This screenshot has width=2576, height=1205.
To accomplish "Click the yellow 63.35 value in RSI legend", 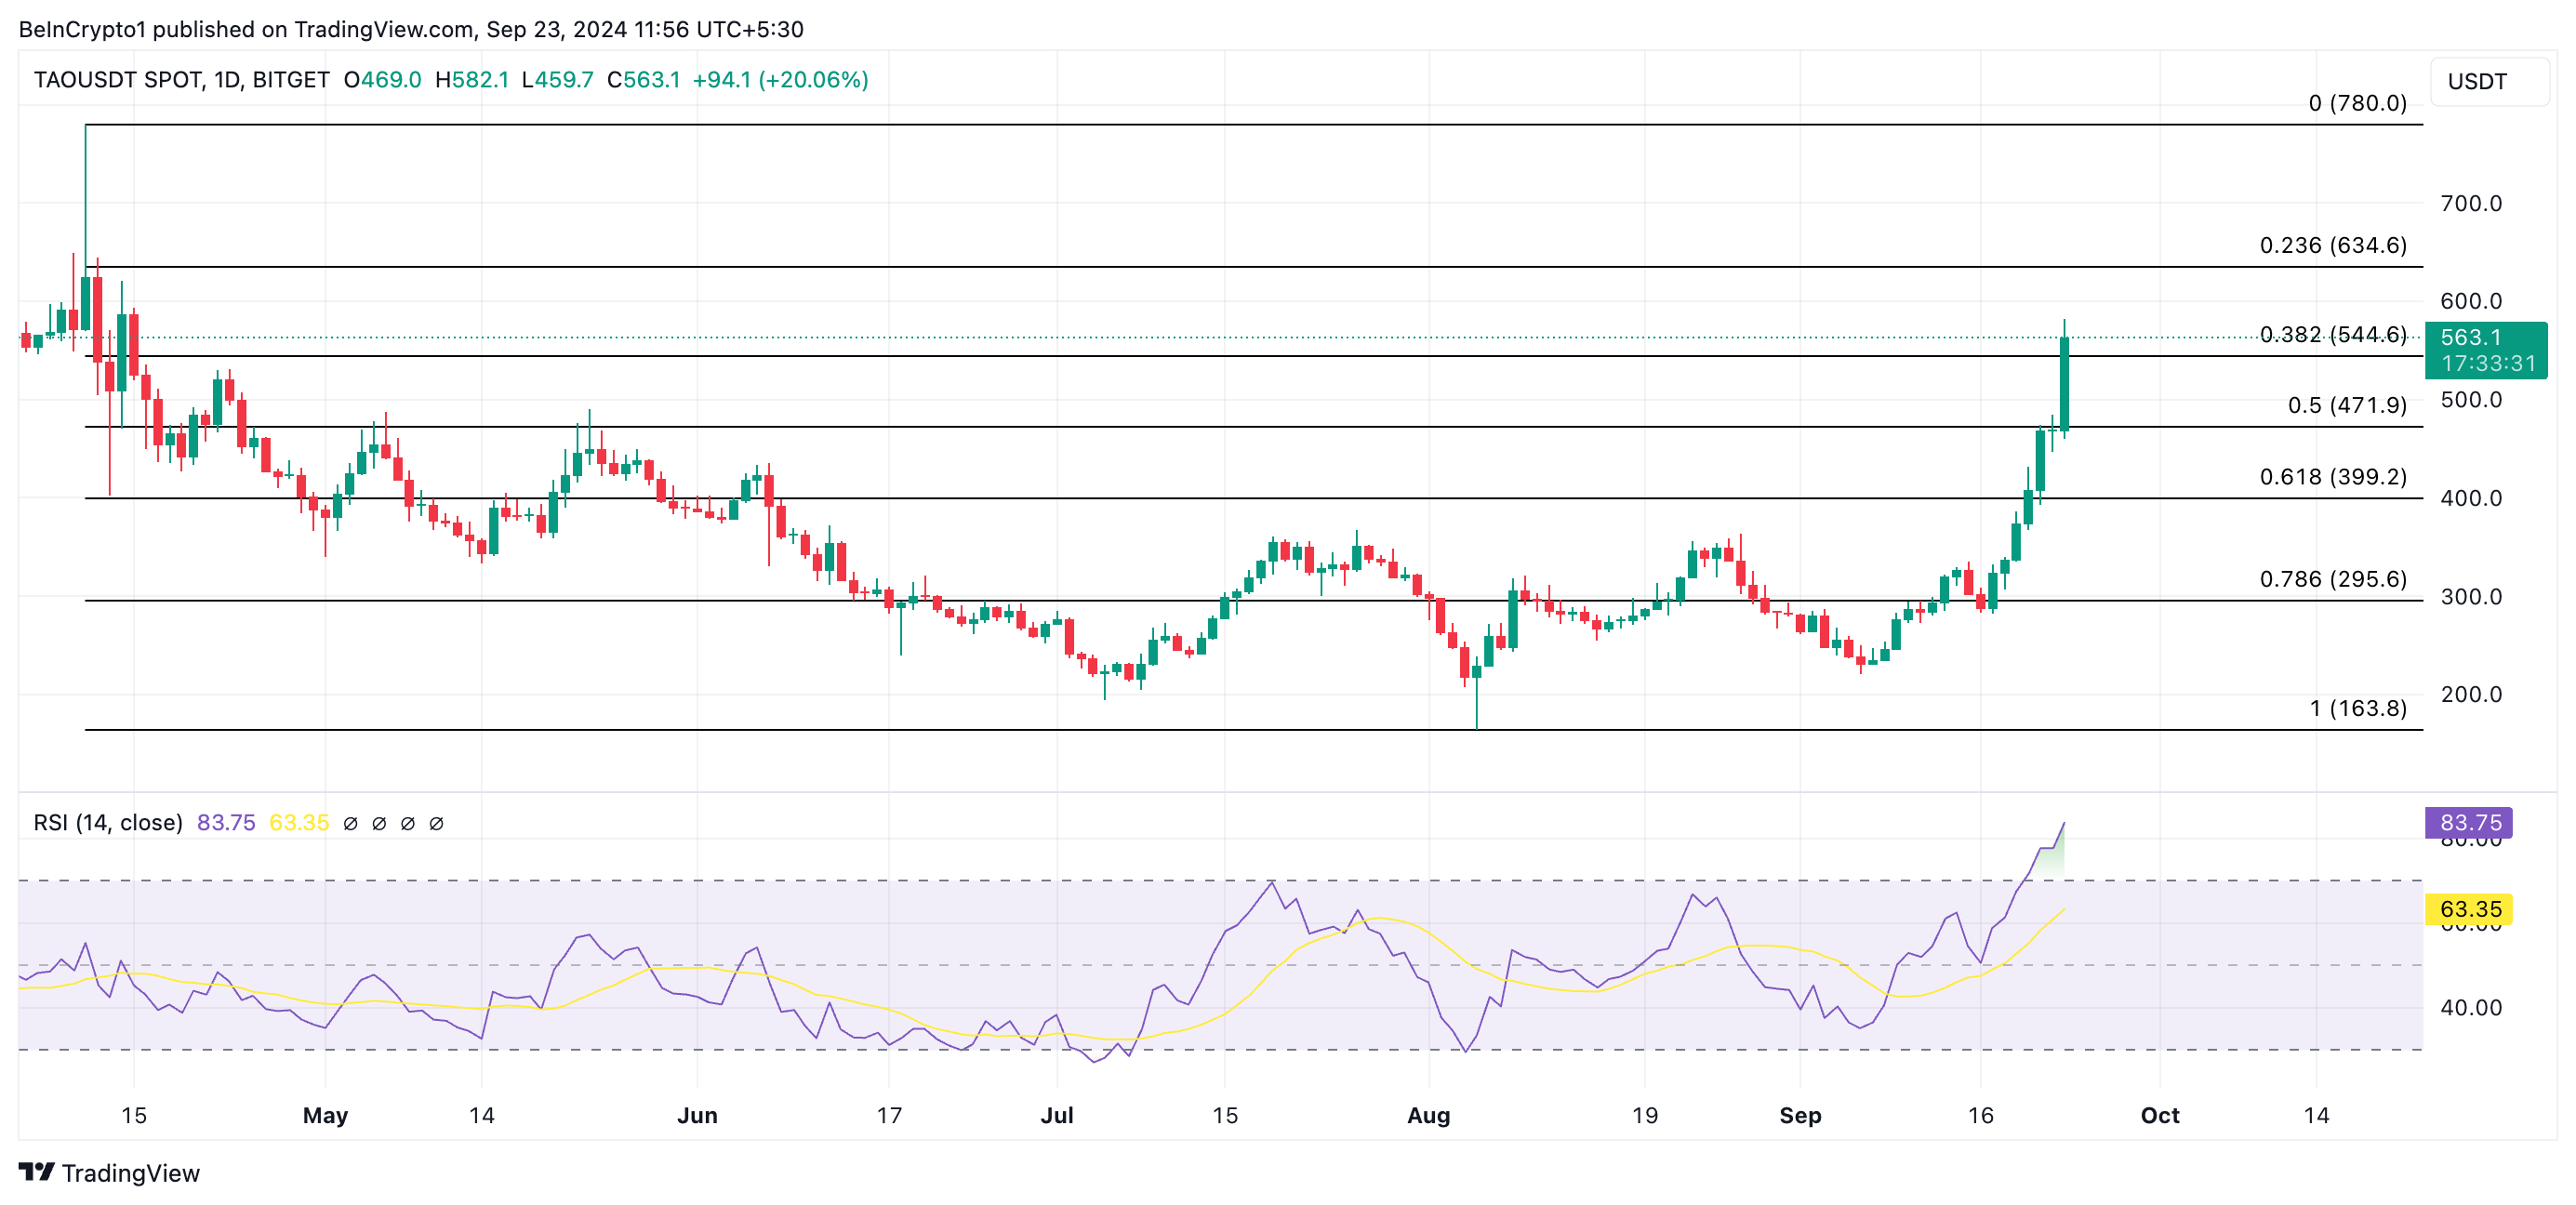I will [299, 822].
